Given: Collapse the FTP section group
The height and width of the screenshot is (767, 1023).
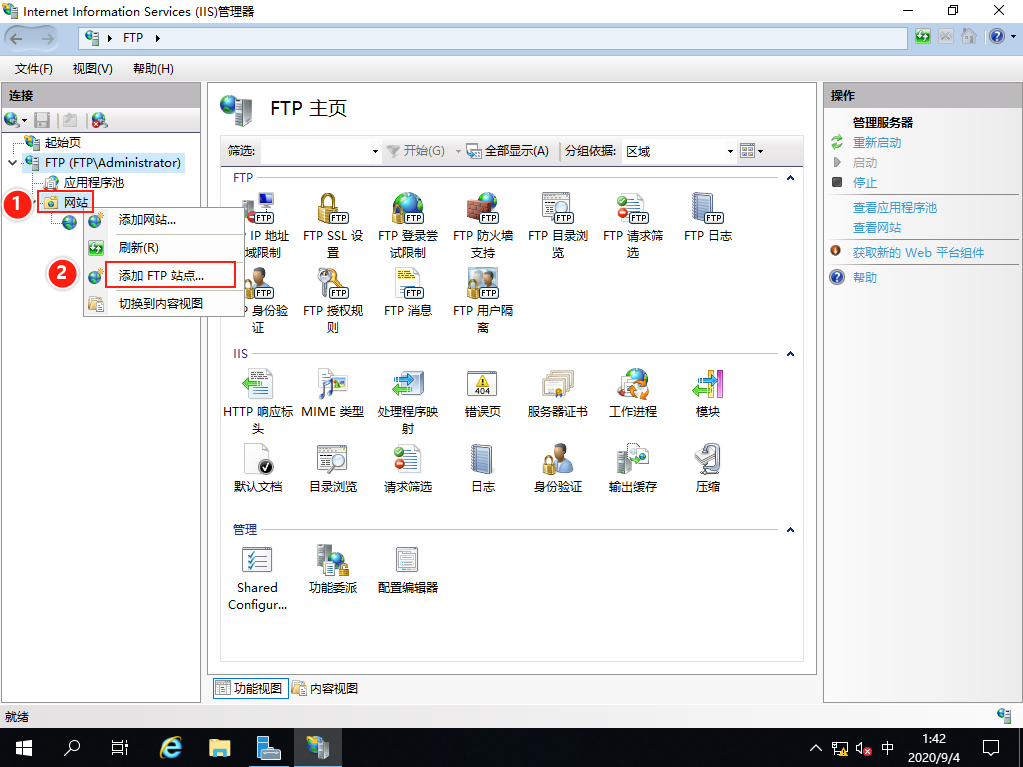Looking at the screenshot, I should (x=790, y=177).
